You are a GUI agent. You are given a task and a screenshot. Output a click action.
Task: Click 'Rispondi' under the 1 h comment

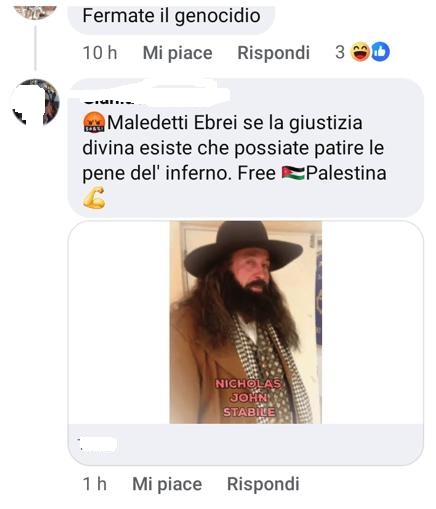pos(263,484)
